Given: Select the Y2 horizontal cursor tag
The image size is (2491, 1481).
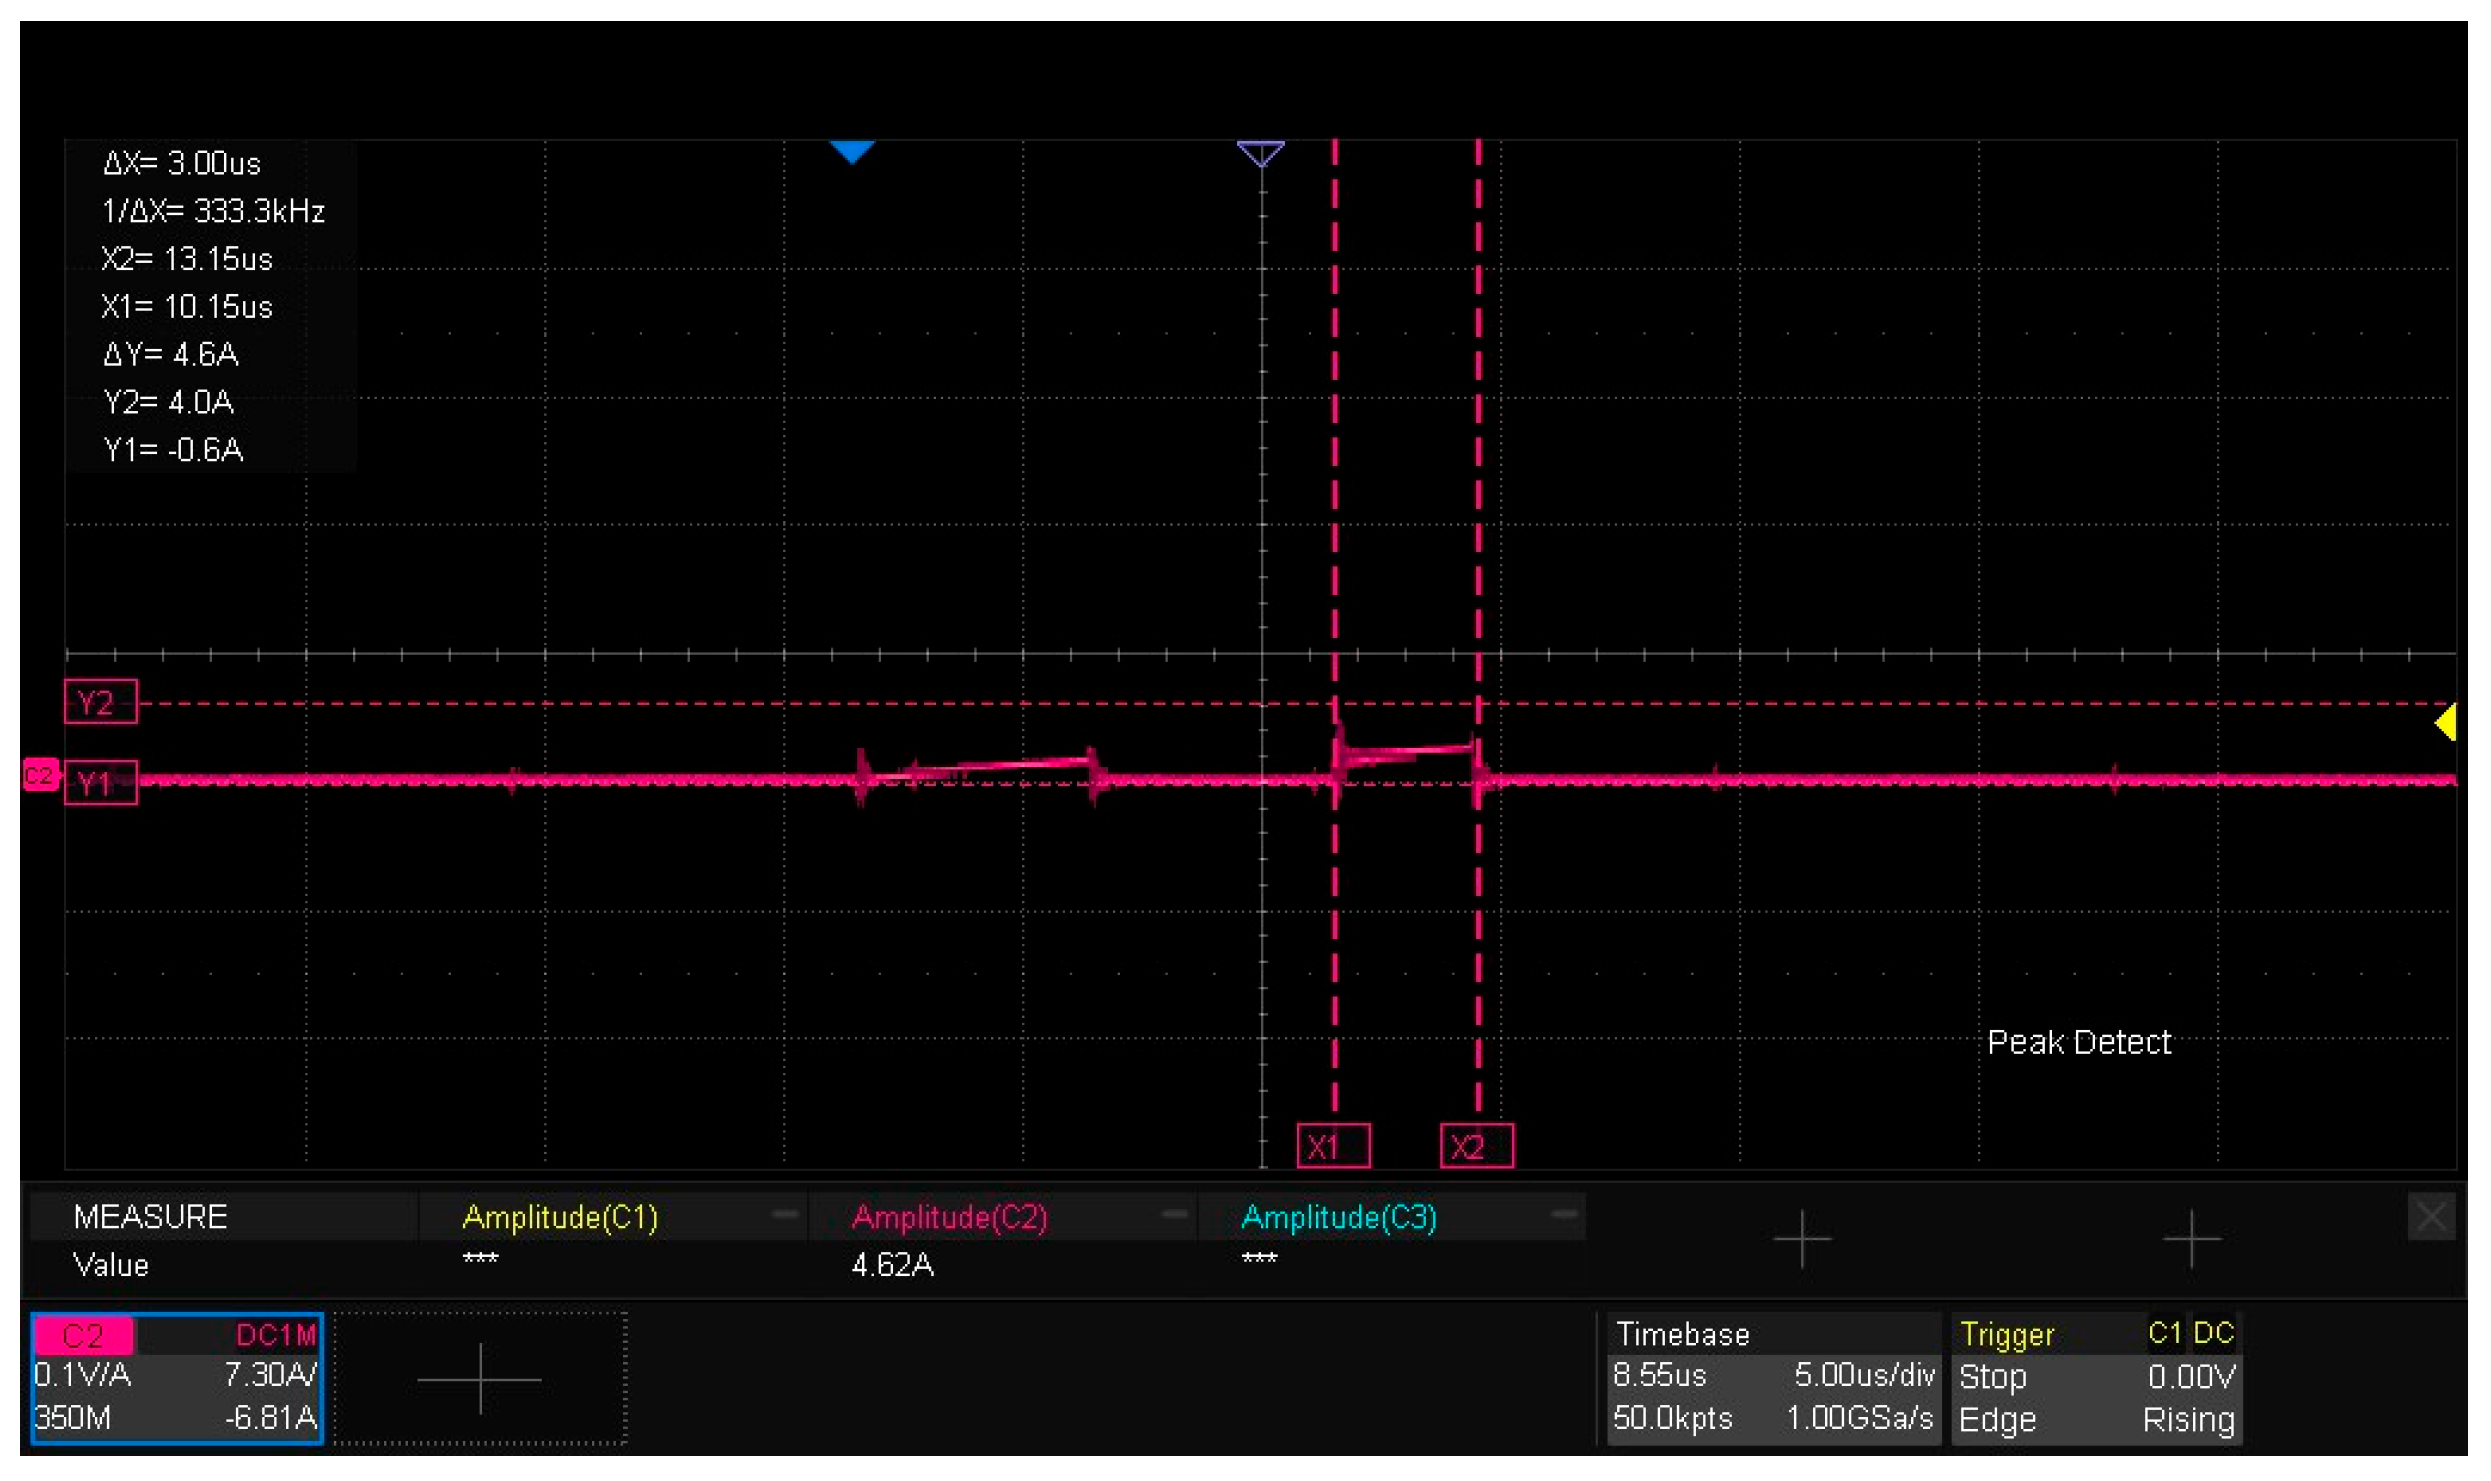Looking at the screenshot, I should coord(100,703).
